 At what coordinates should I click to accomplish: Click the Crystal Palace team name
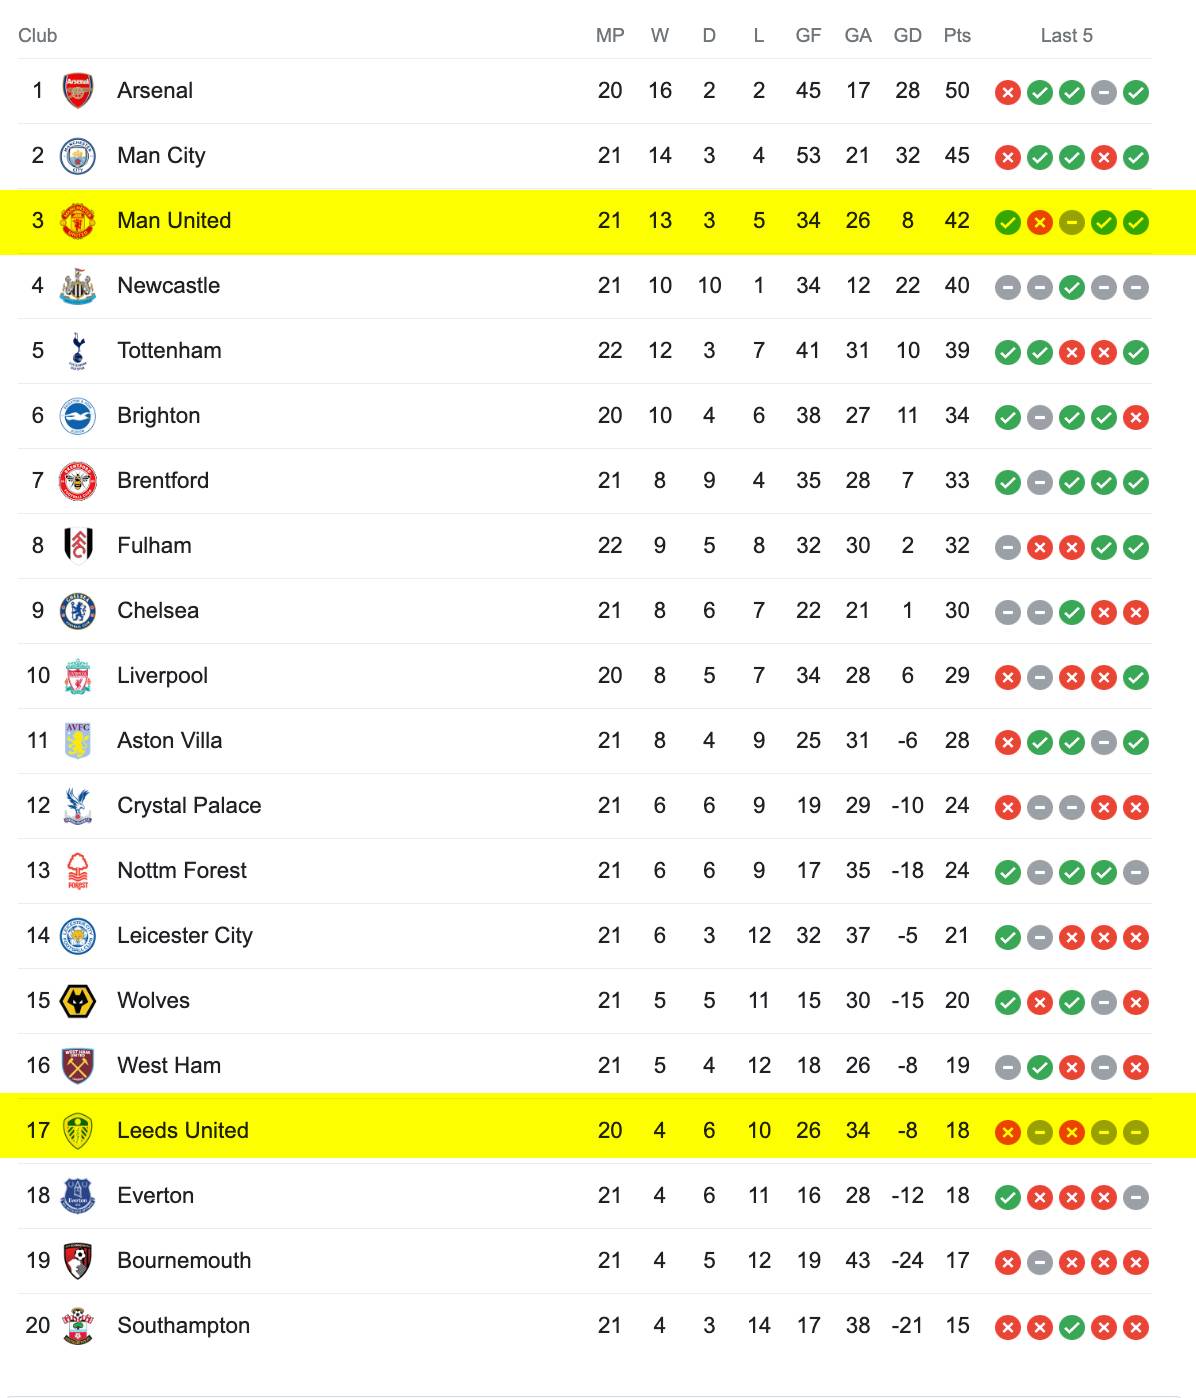tap(189, 806)
